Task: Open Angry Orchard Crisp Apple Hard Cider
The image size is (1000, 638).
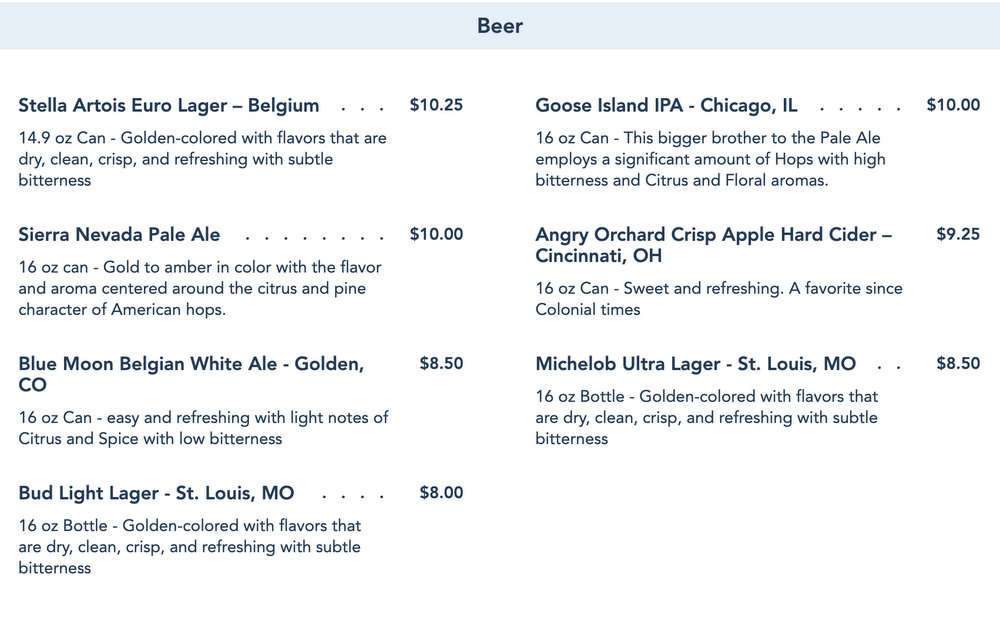Action: point(713,245)
